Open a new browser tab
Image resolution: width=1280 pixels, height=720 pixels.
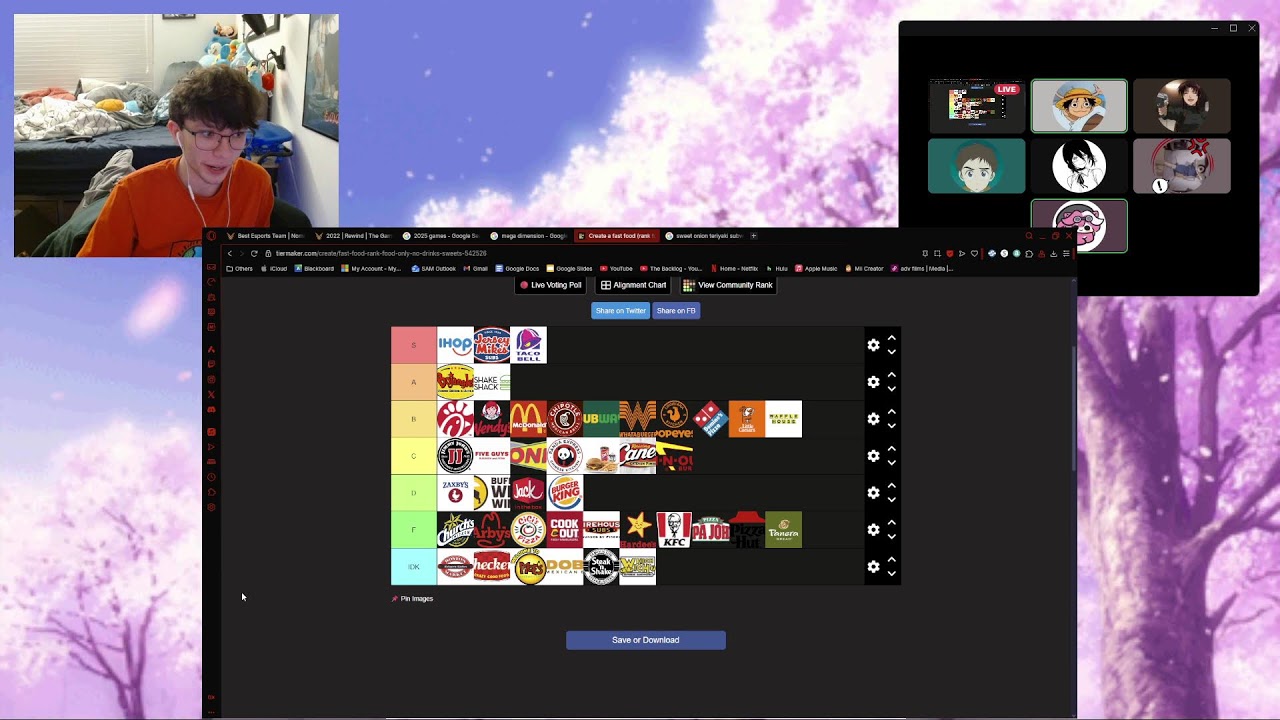[754, 236]
